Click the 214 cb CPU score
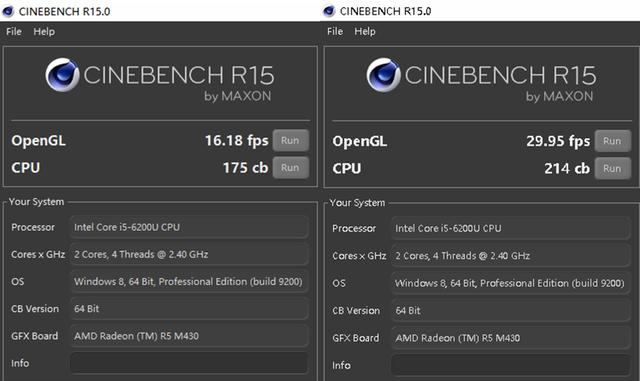The width and height of the screenshot is (640, 381). point(567,168)
